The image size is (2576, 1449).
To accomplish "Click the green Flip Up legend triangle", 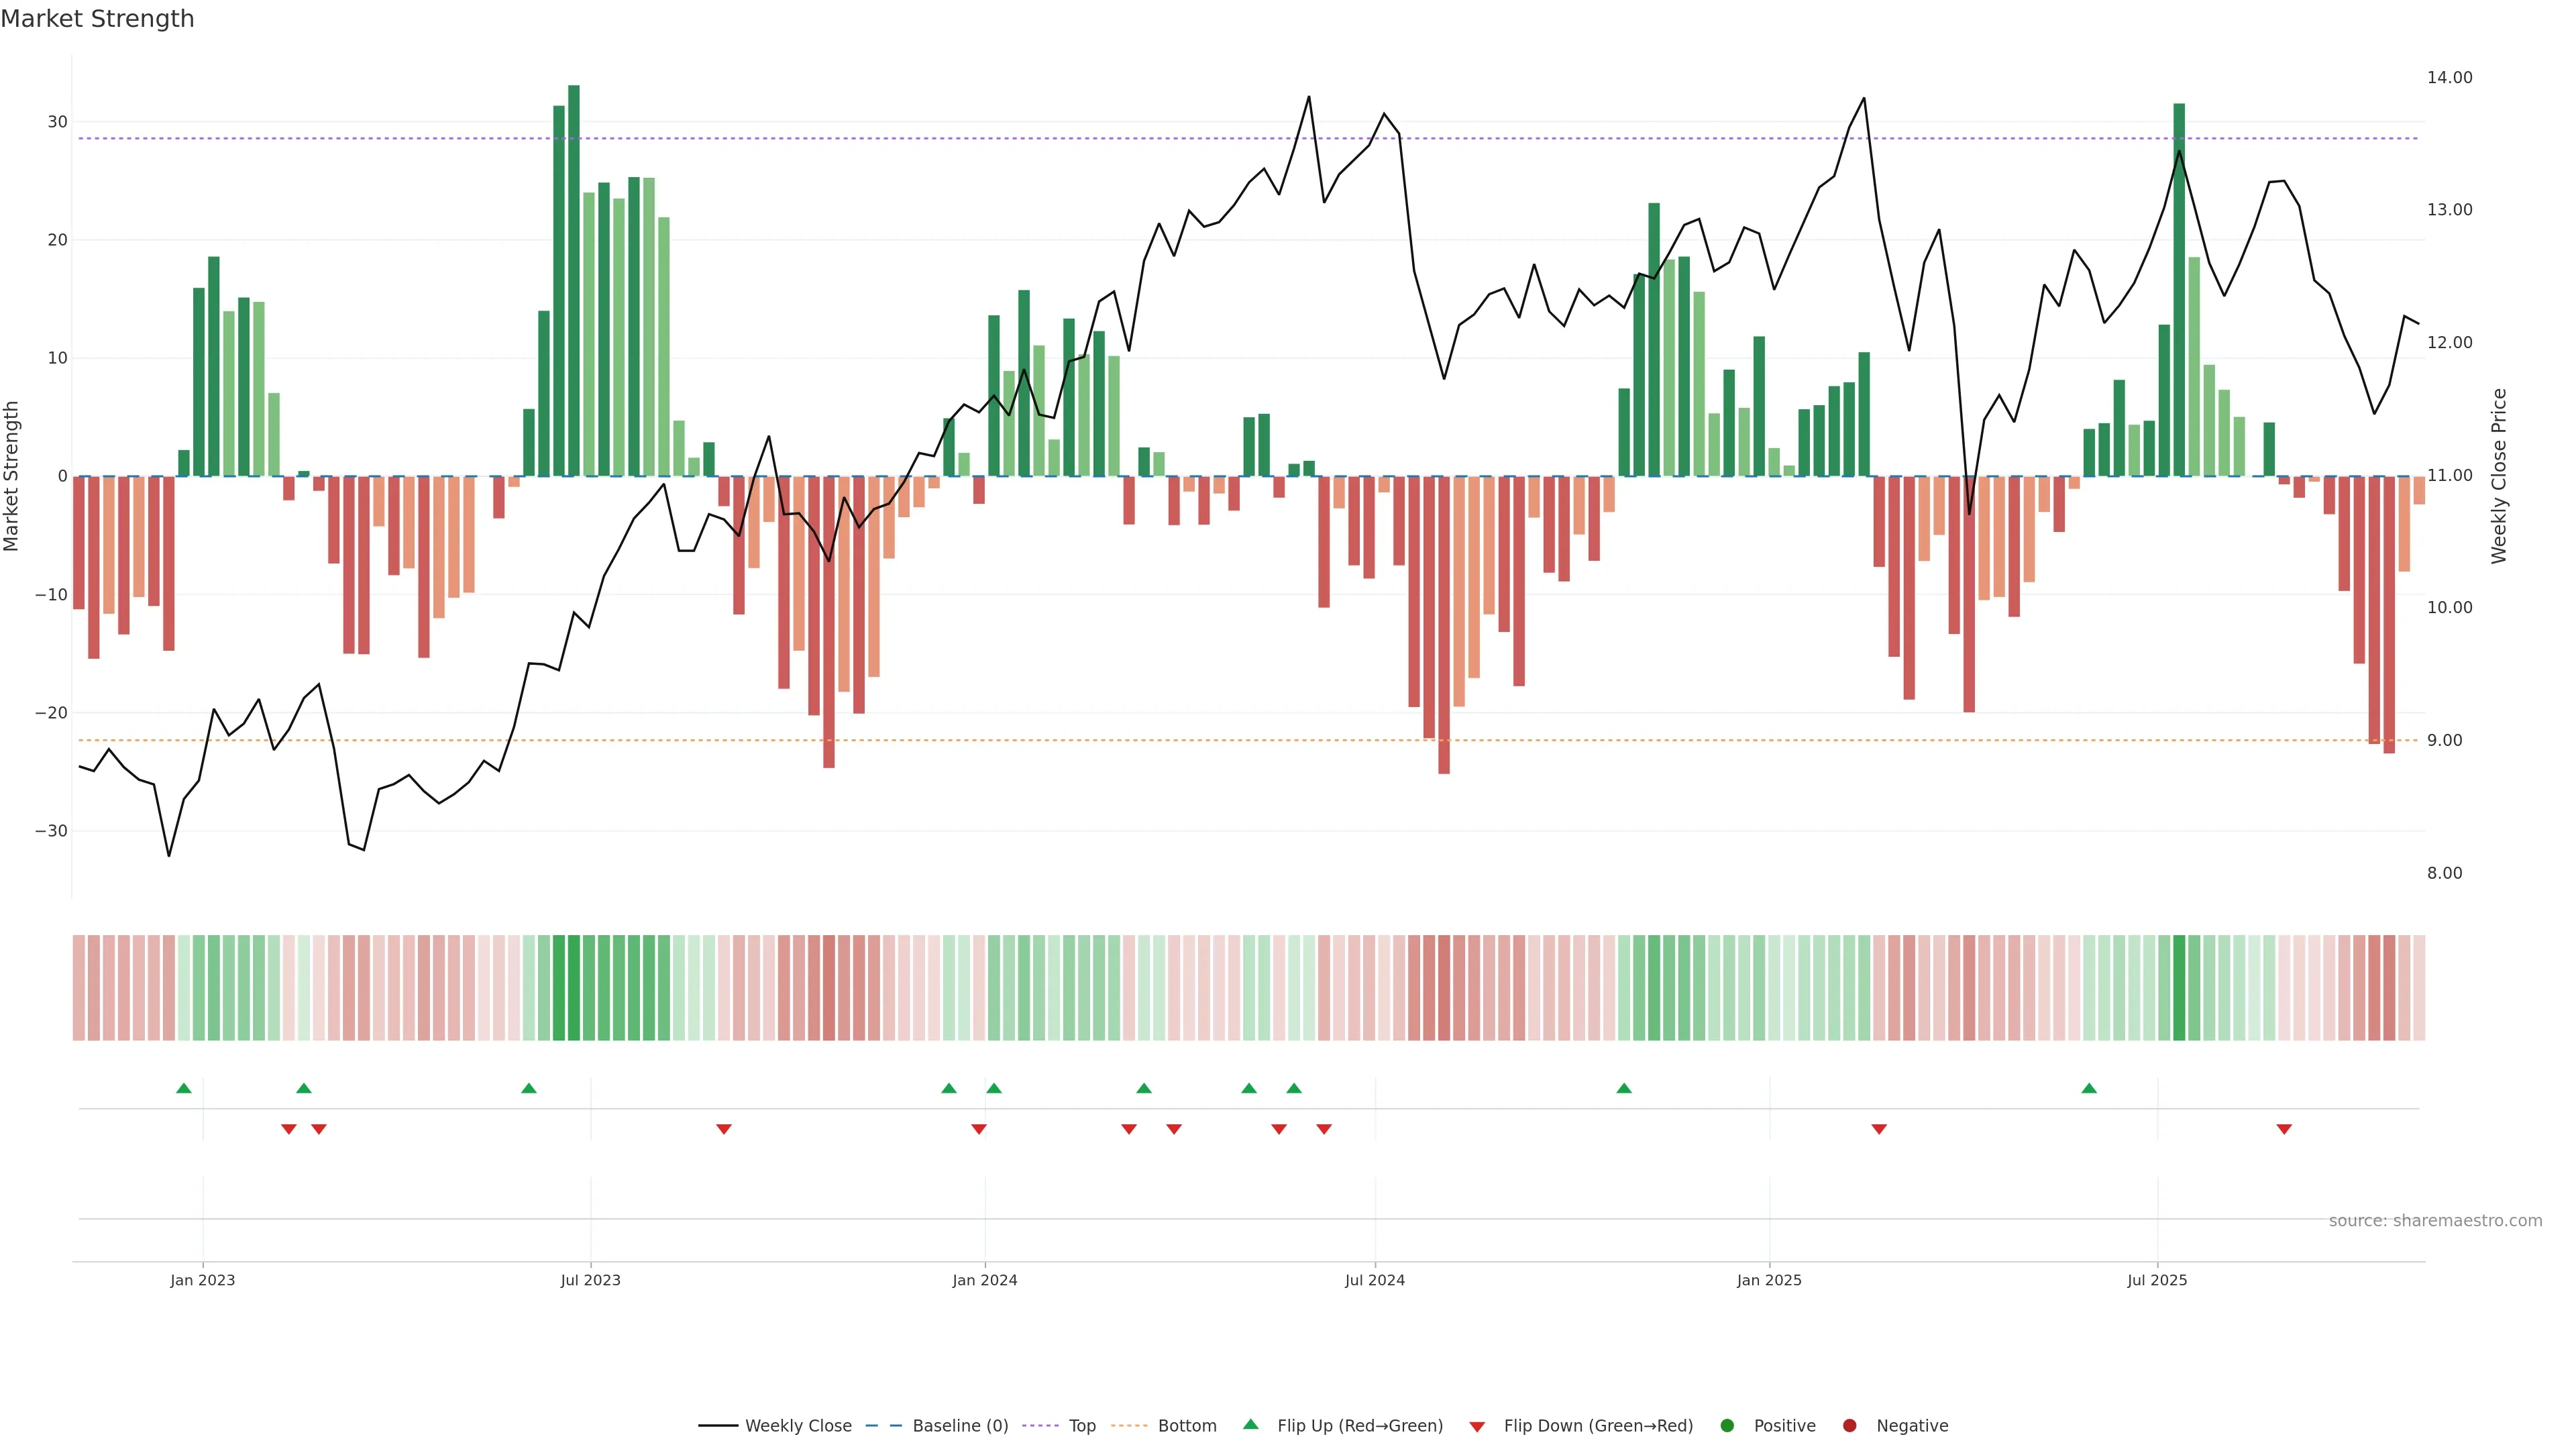I will pyautogui.click(x=1250, y=1425).
